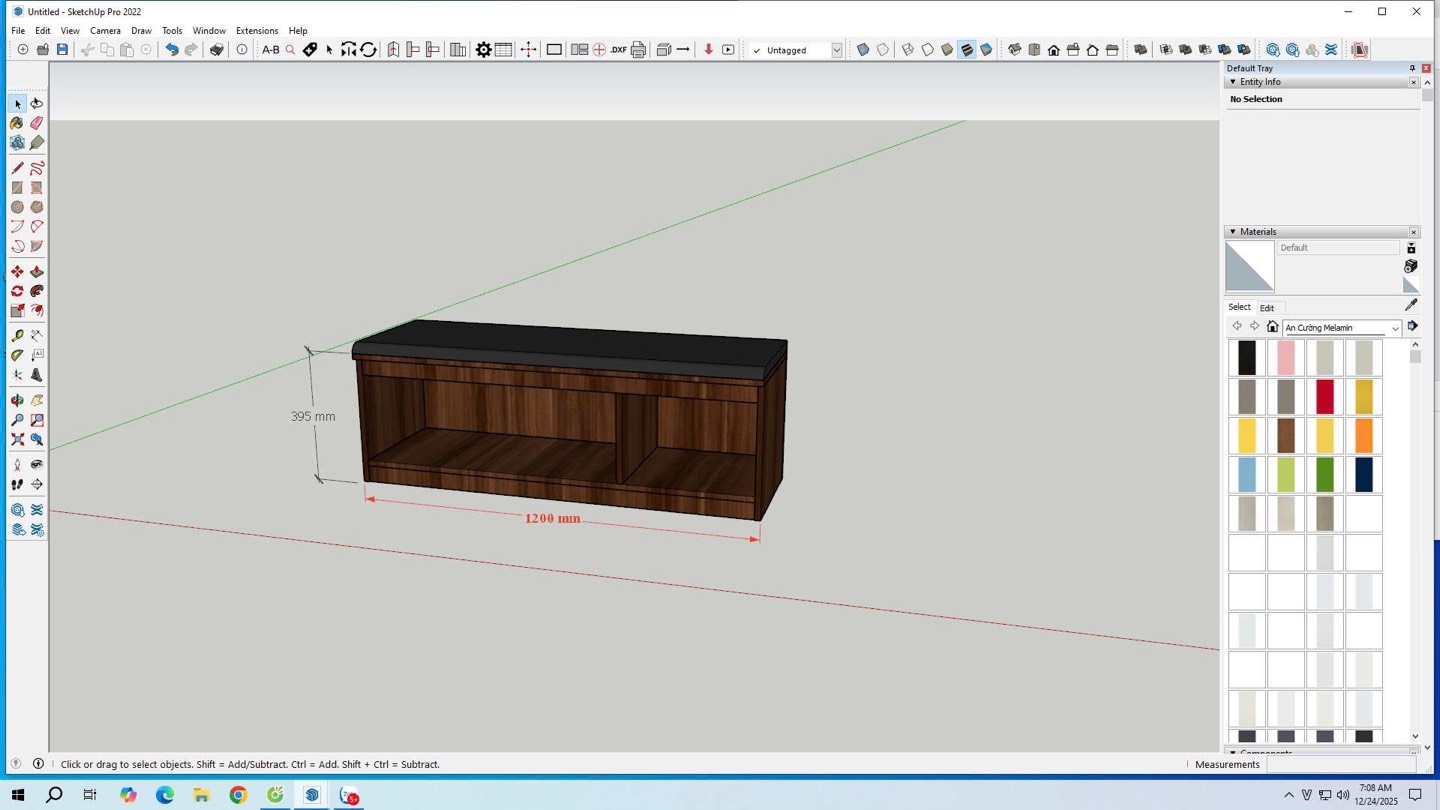
Task: Select the Offset tool
Action: 37,311
